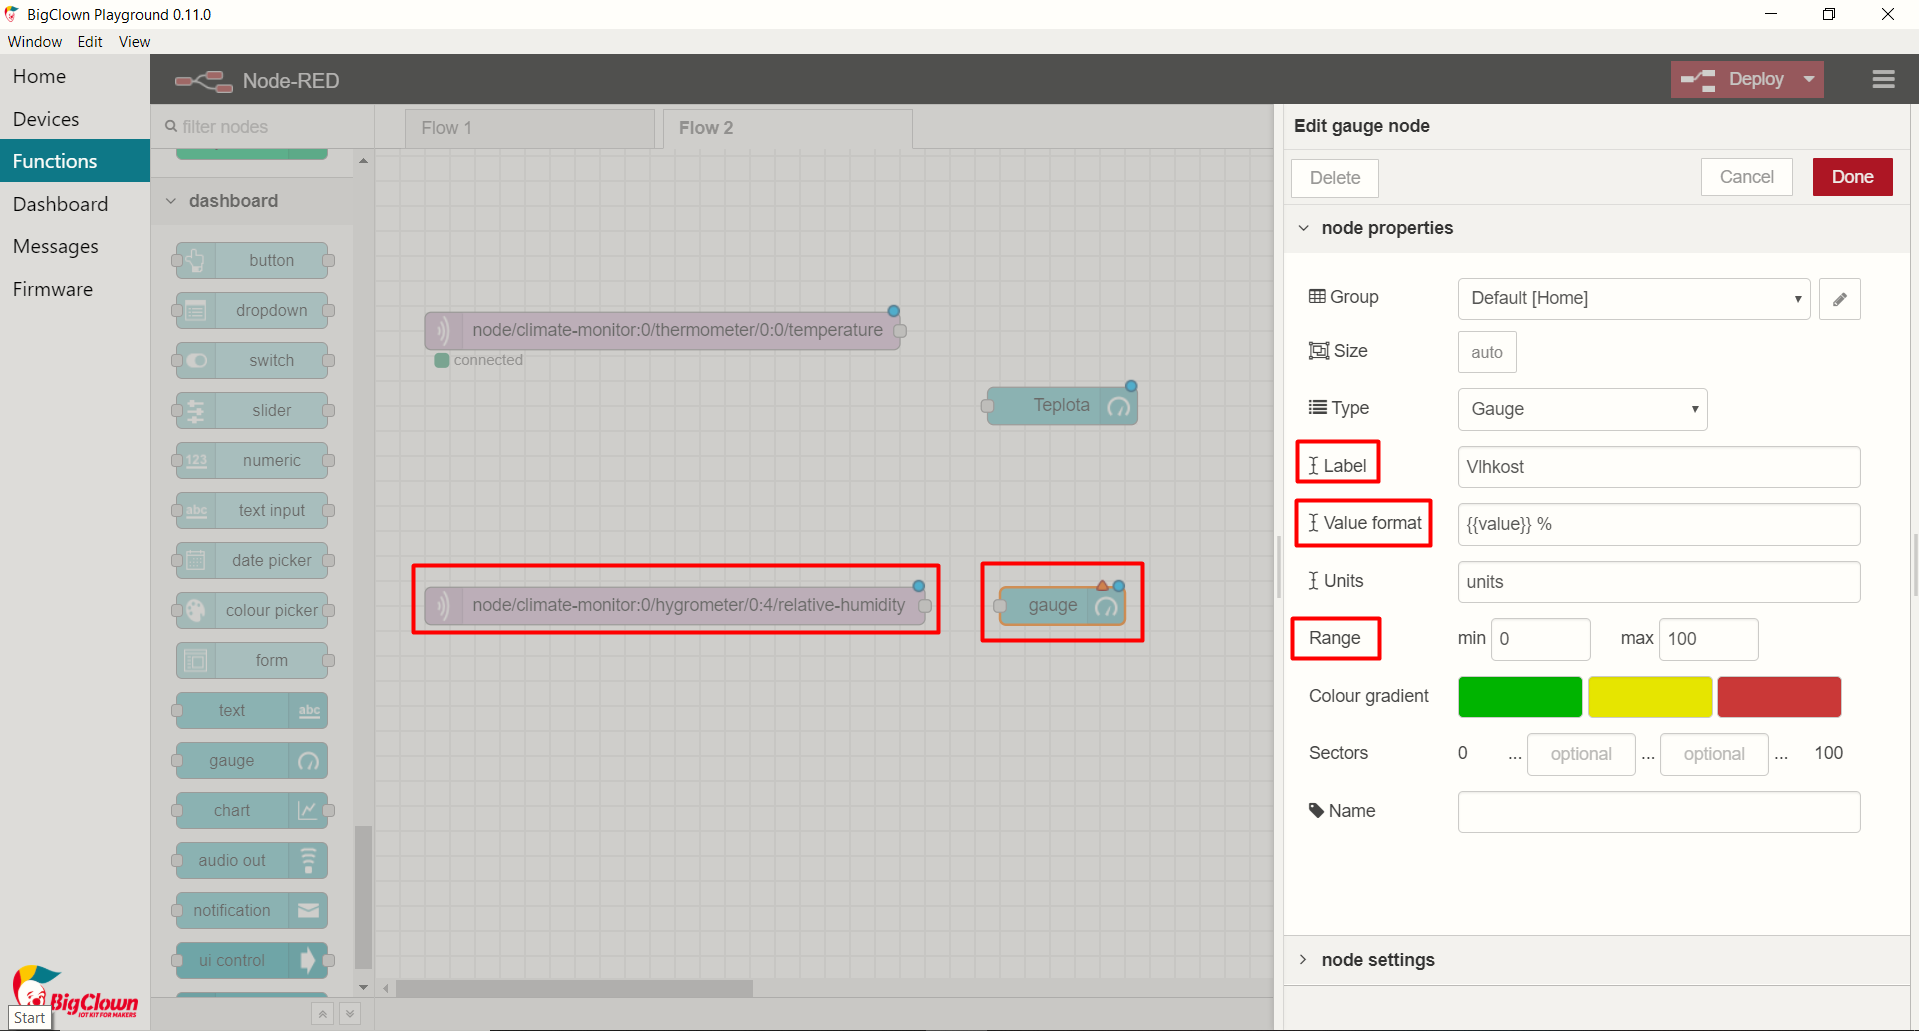This screenshot has height=1031, width=1919.
Task: Select the button node in the palette
Action: (x=252, y=260)
